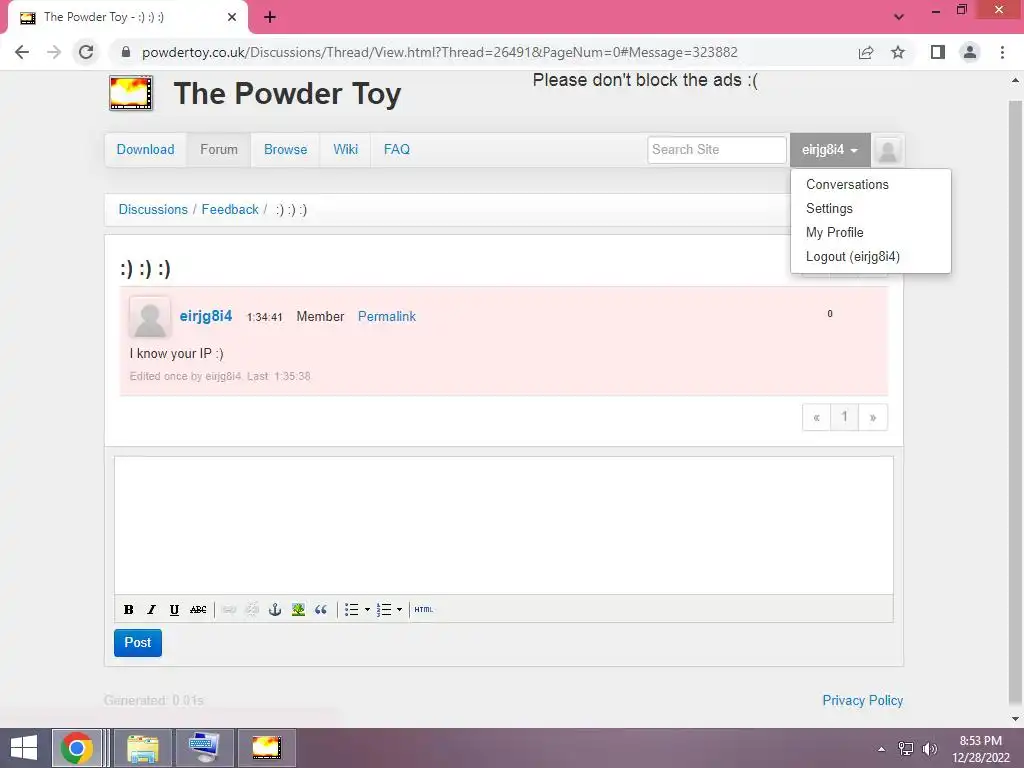Insert a bulleted list
The width and height of the screenshot is (1024, 768).
[351, 609]
